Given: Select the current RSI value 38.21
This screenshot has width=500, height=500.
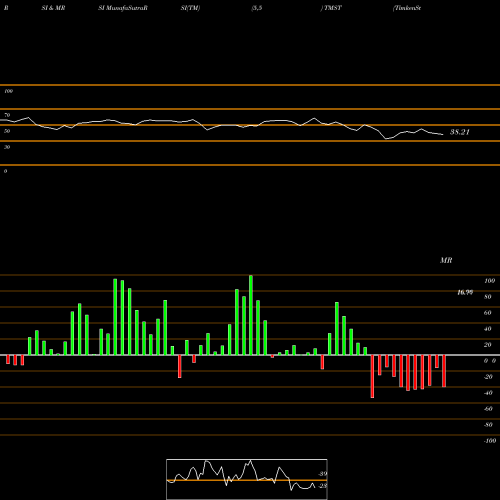Looking at the screenshot, I should 460,132.
